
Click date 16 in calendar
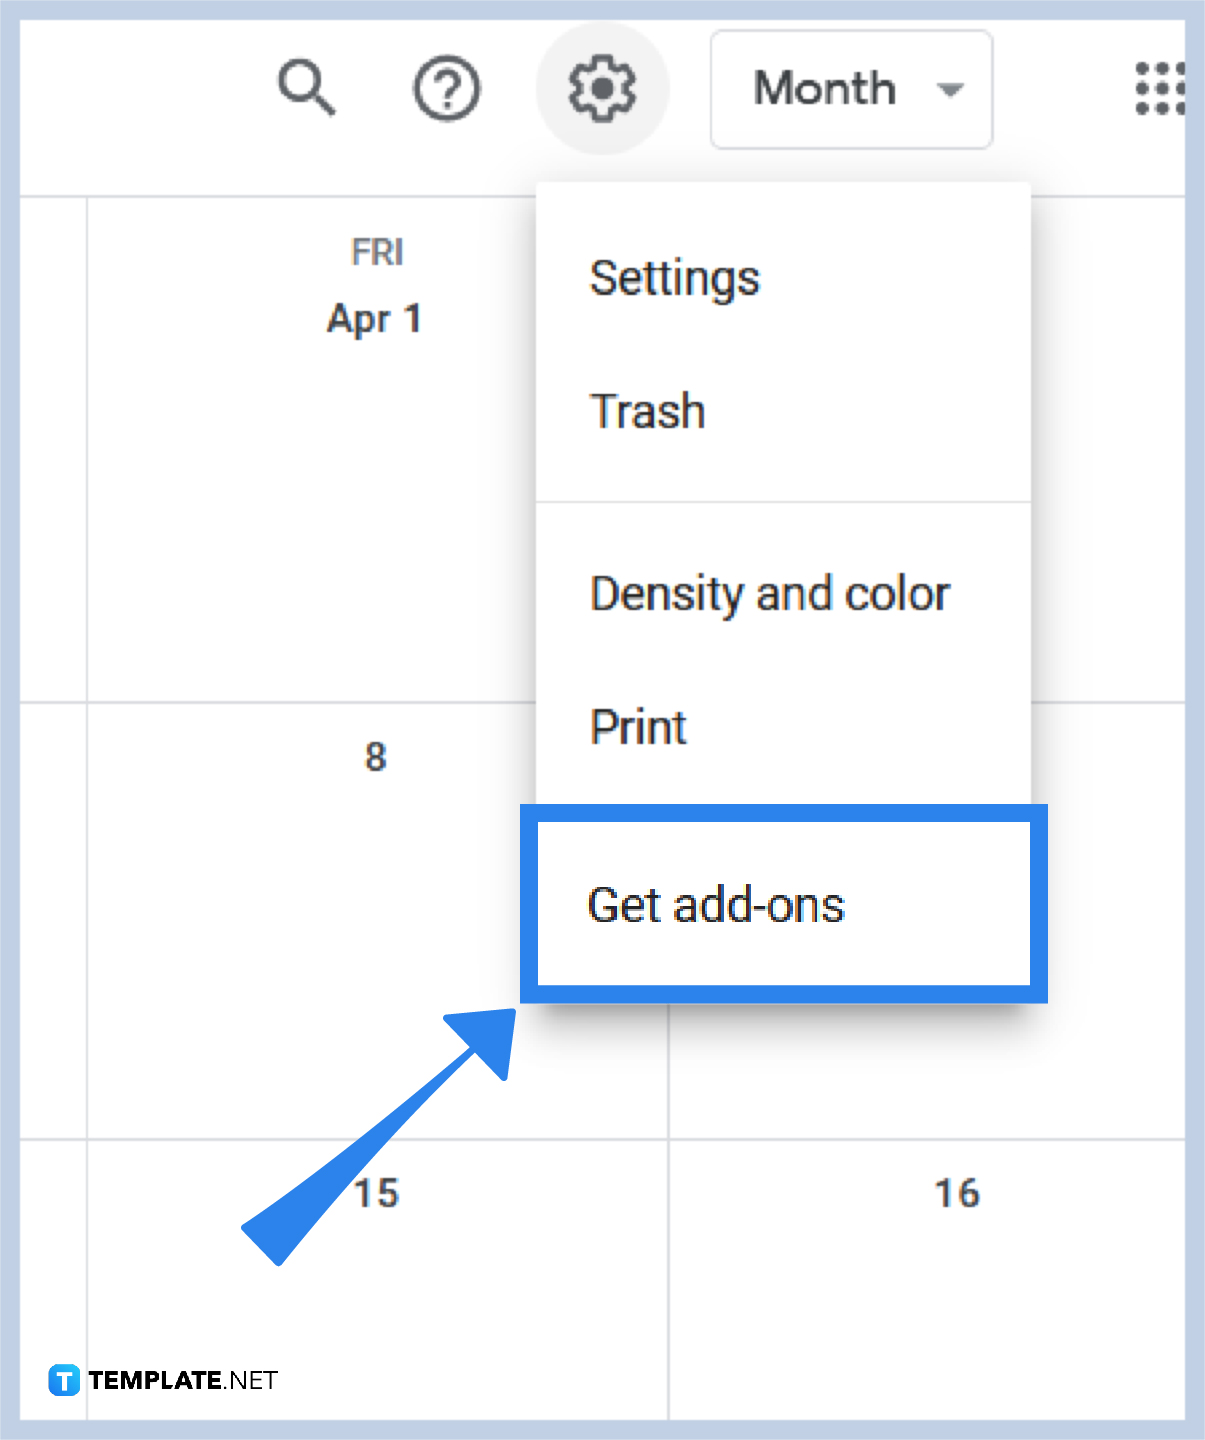coord(957,1193)
